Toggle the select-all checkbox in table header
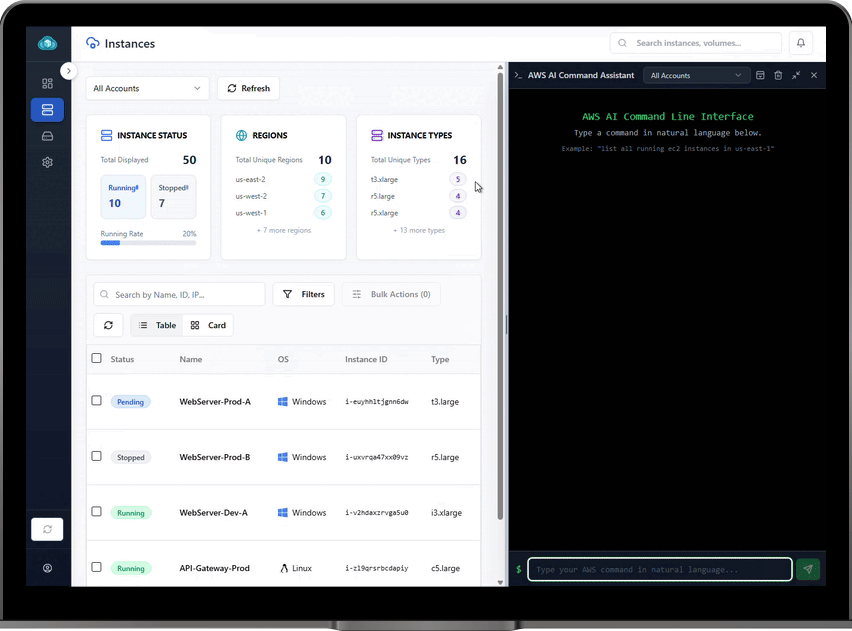The image size is (852, 631). [96, 358]
